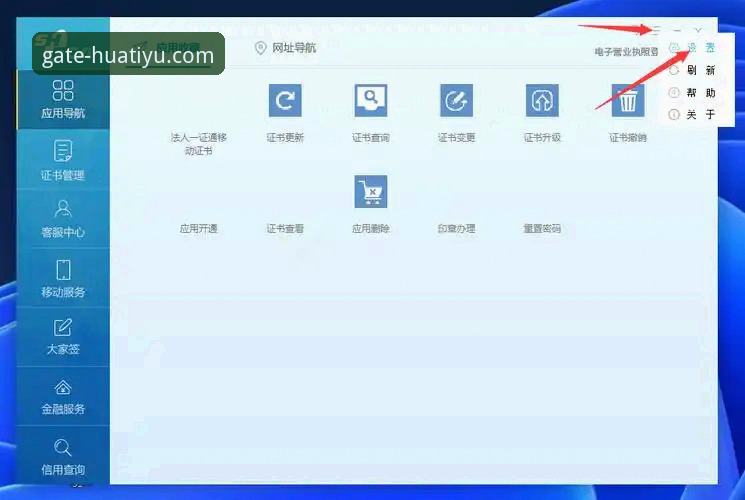Open 信用查询 in the sidebar
The height and width of the screenshot is (500, 745).
(x=63, y=456)
